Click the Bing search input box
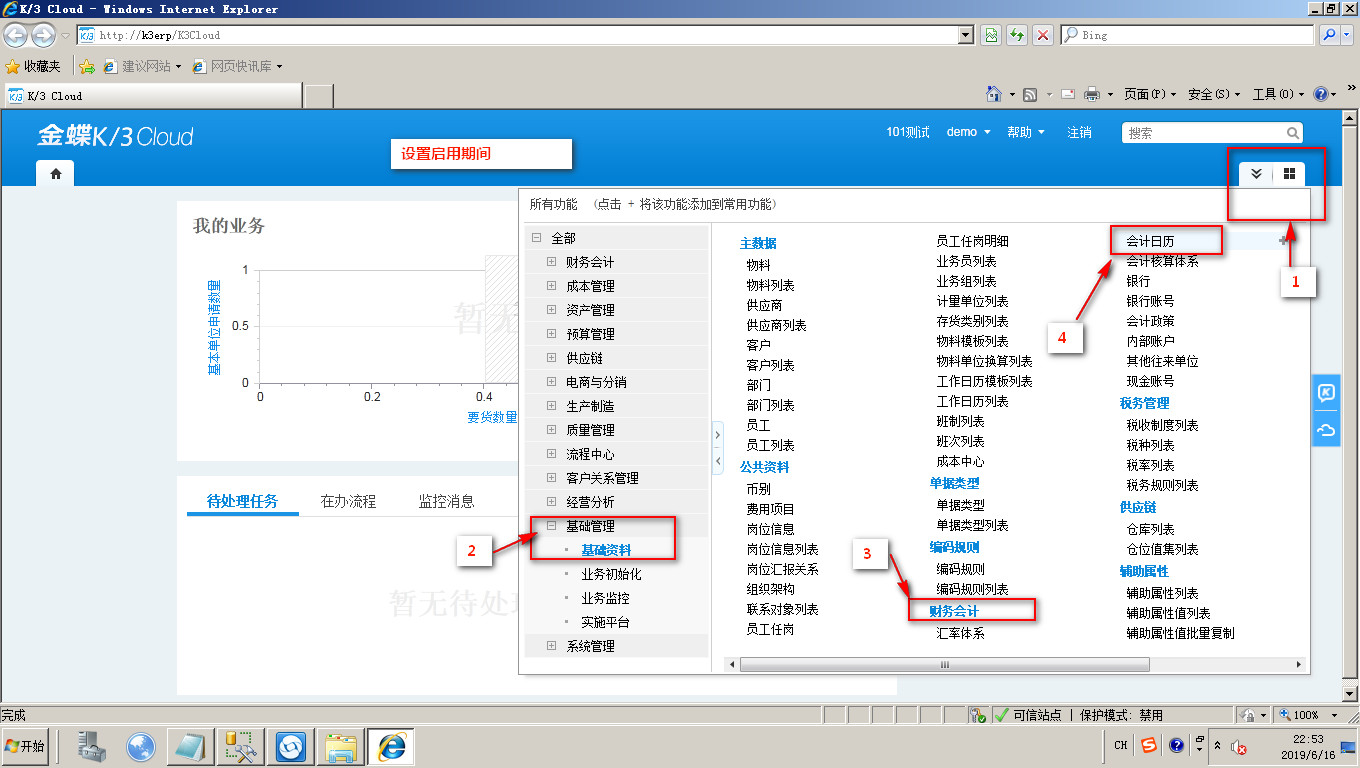Image resolution: width=1360 pixels, height=768 pixels. 1188,35
